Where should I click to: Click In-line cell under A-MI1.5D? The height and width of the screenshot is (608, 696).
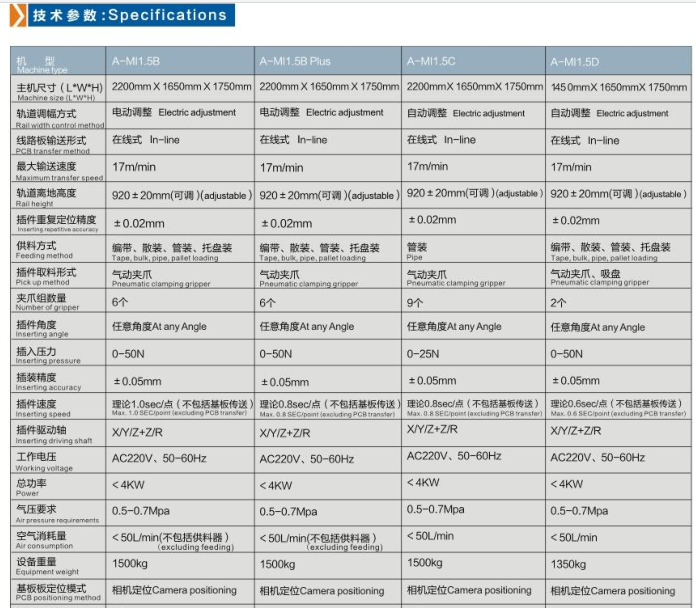coord(619,142)
